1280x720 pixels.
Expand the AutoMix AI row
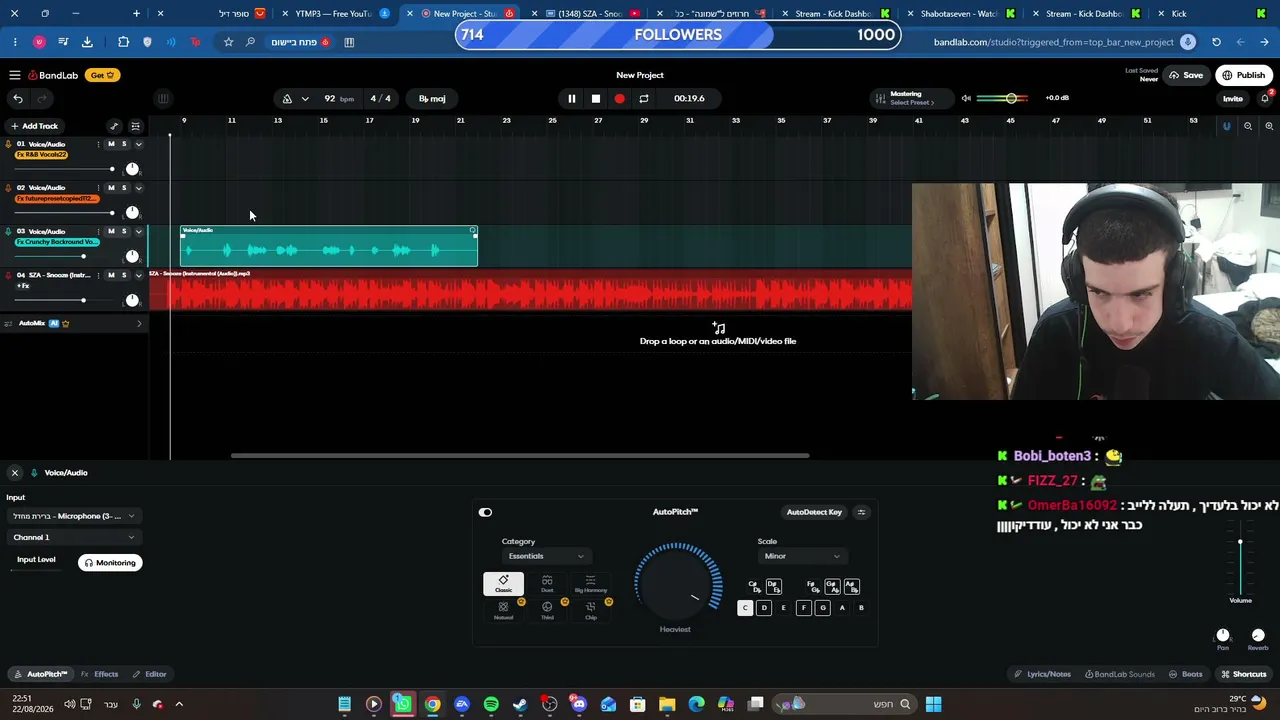139,323
